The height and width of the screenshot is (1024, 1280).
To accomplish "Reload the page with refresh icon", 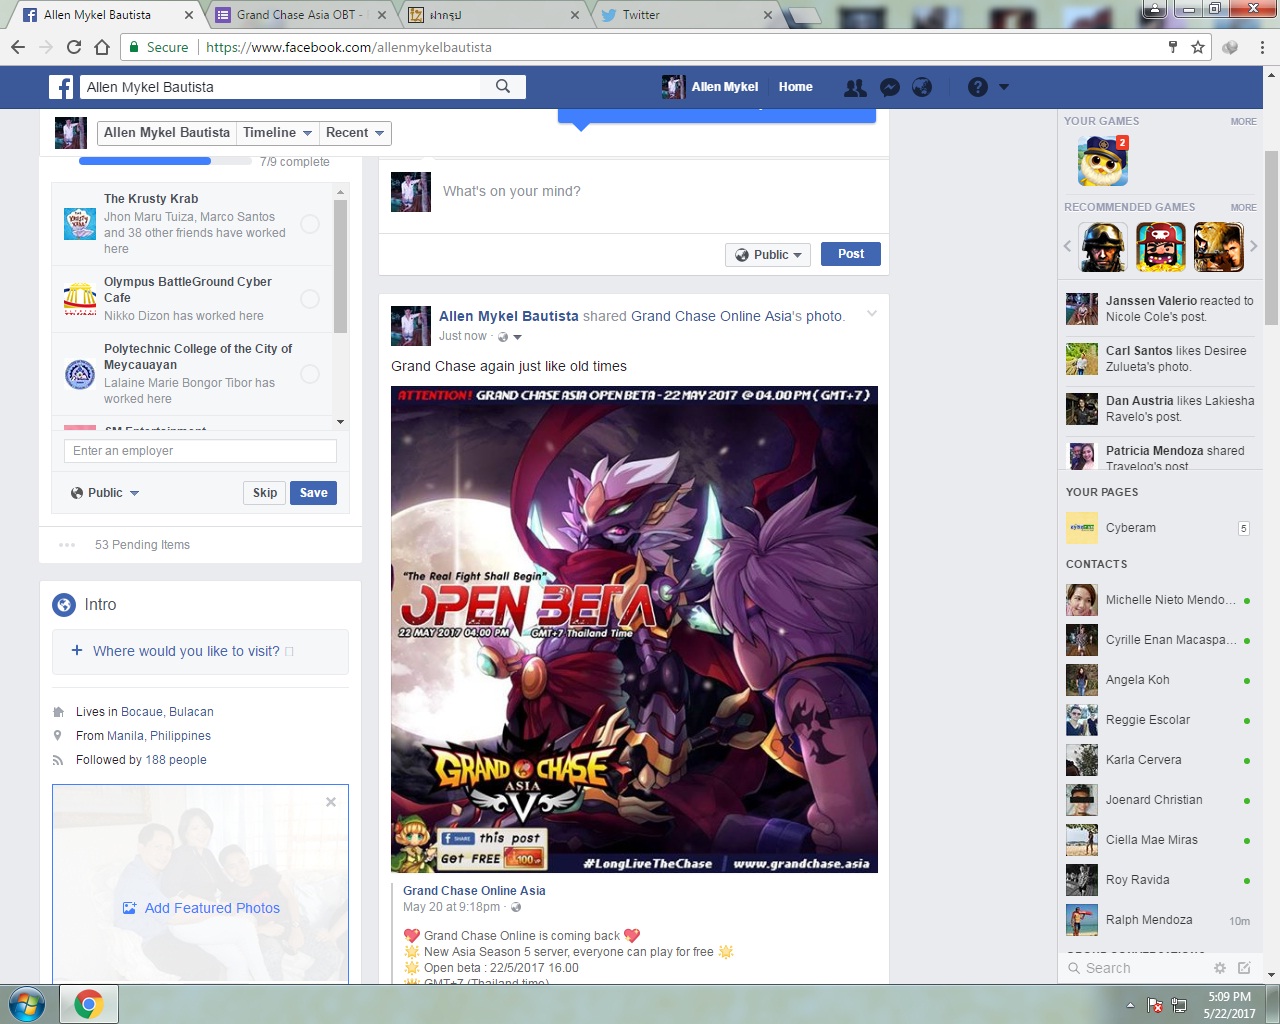I will (74, 47).
